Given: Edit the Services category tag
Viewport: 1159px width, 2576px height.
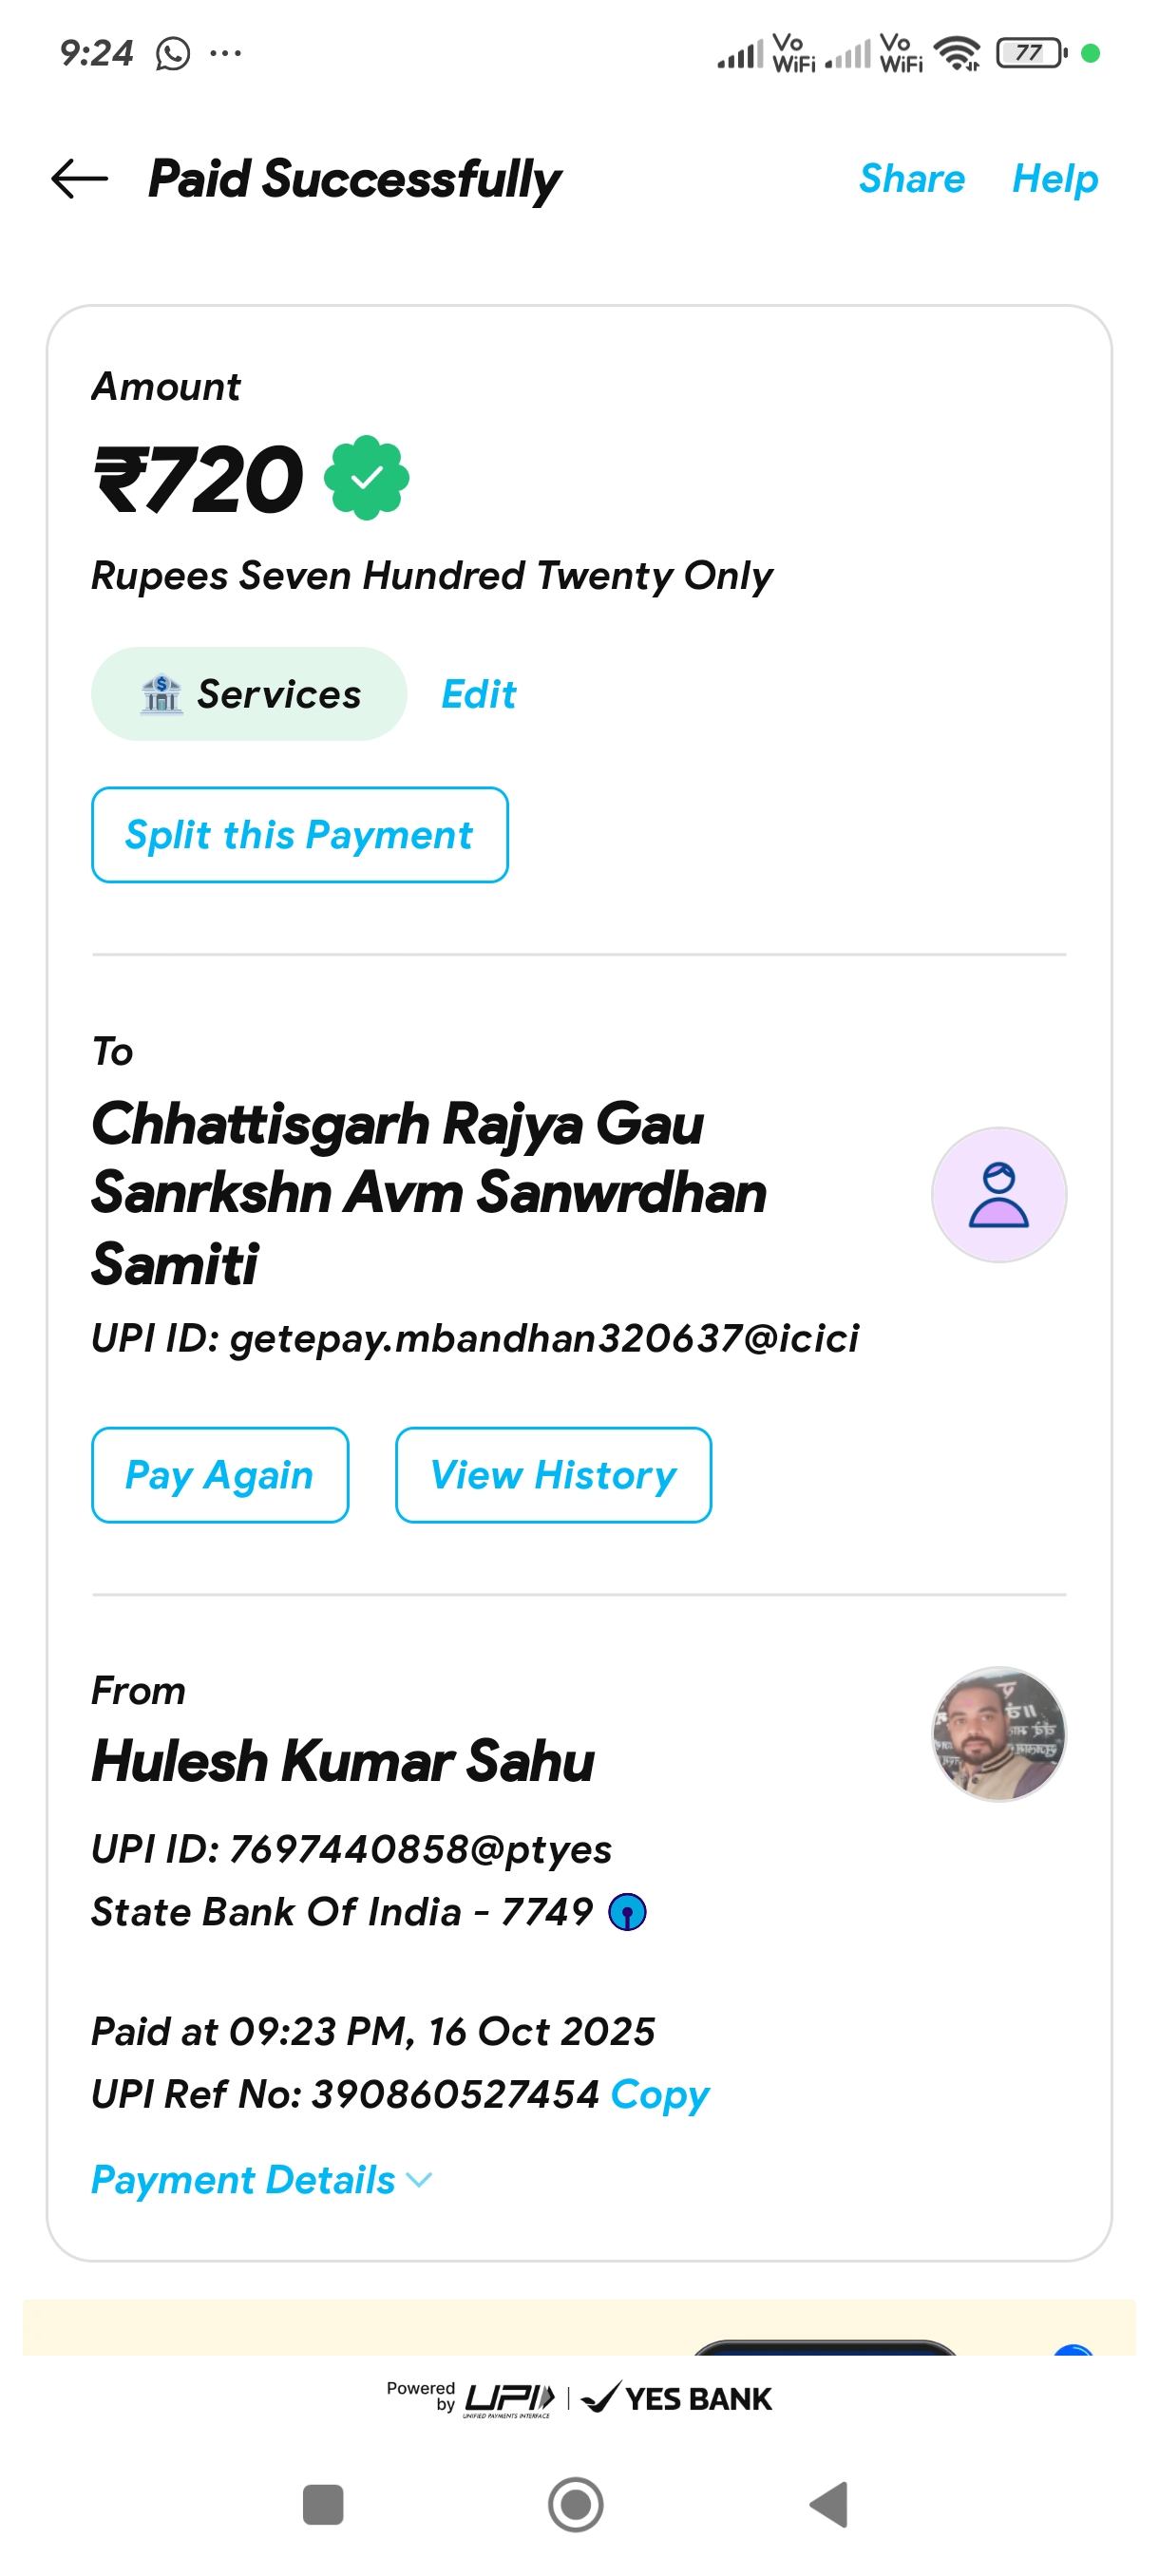Looking at the screenshot, I should [479, 694].
